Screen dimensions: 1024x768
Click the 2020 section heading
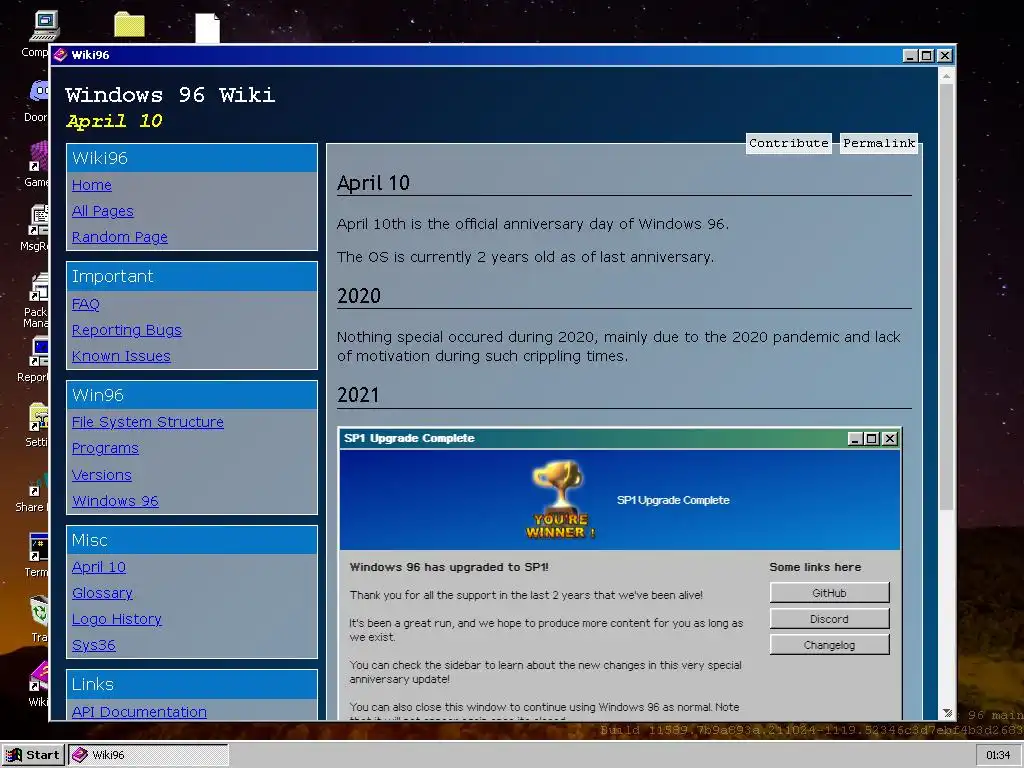(x=359, y=296)
